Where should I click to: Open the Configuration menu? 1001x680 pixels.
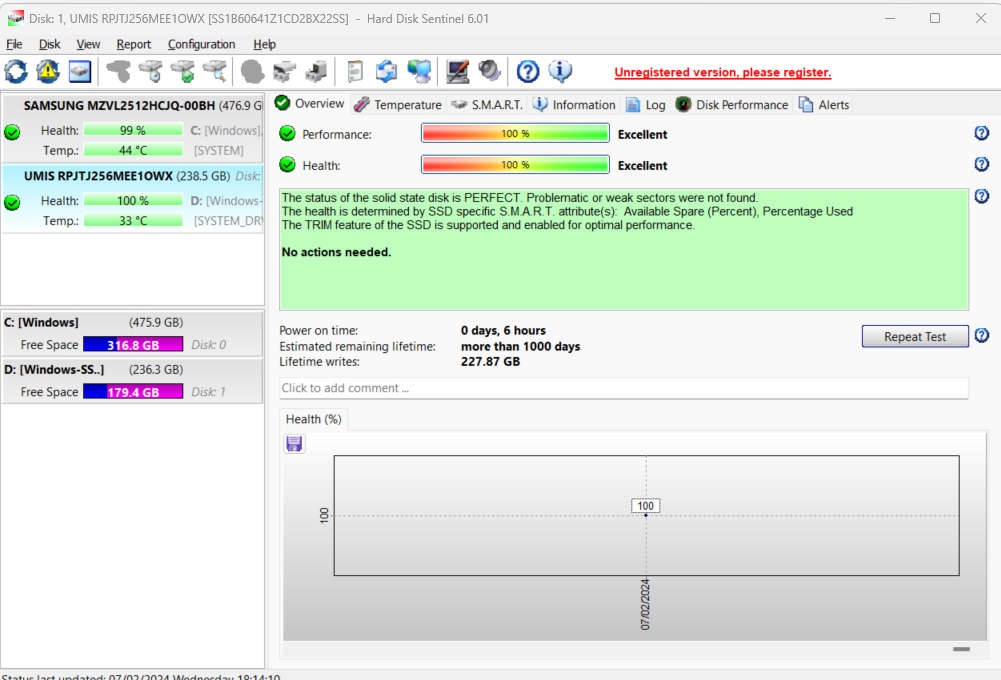[x=201, y=44]
